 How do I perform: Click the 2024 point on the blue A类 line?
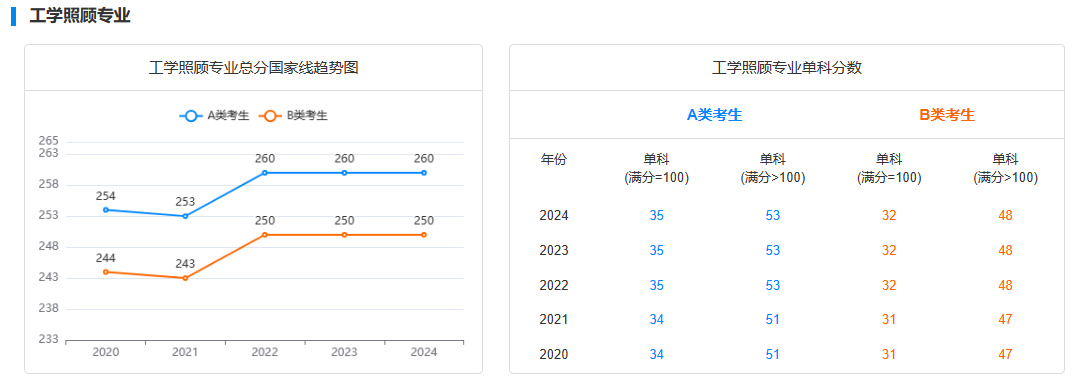click(x=424, y=172)
